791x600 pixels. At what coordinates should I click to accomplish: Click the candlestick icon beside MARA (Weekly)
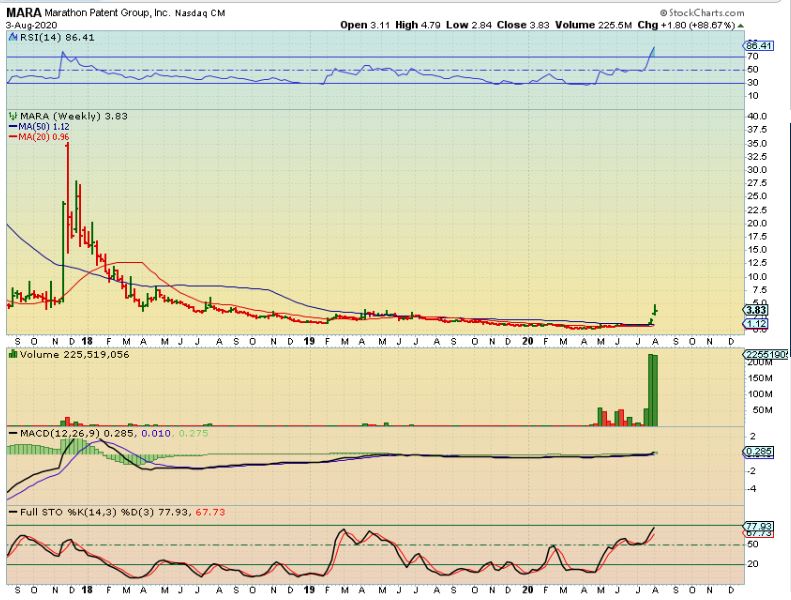click(13, 116)
